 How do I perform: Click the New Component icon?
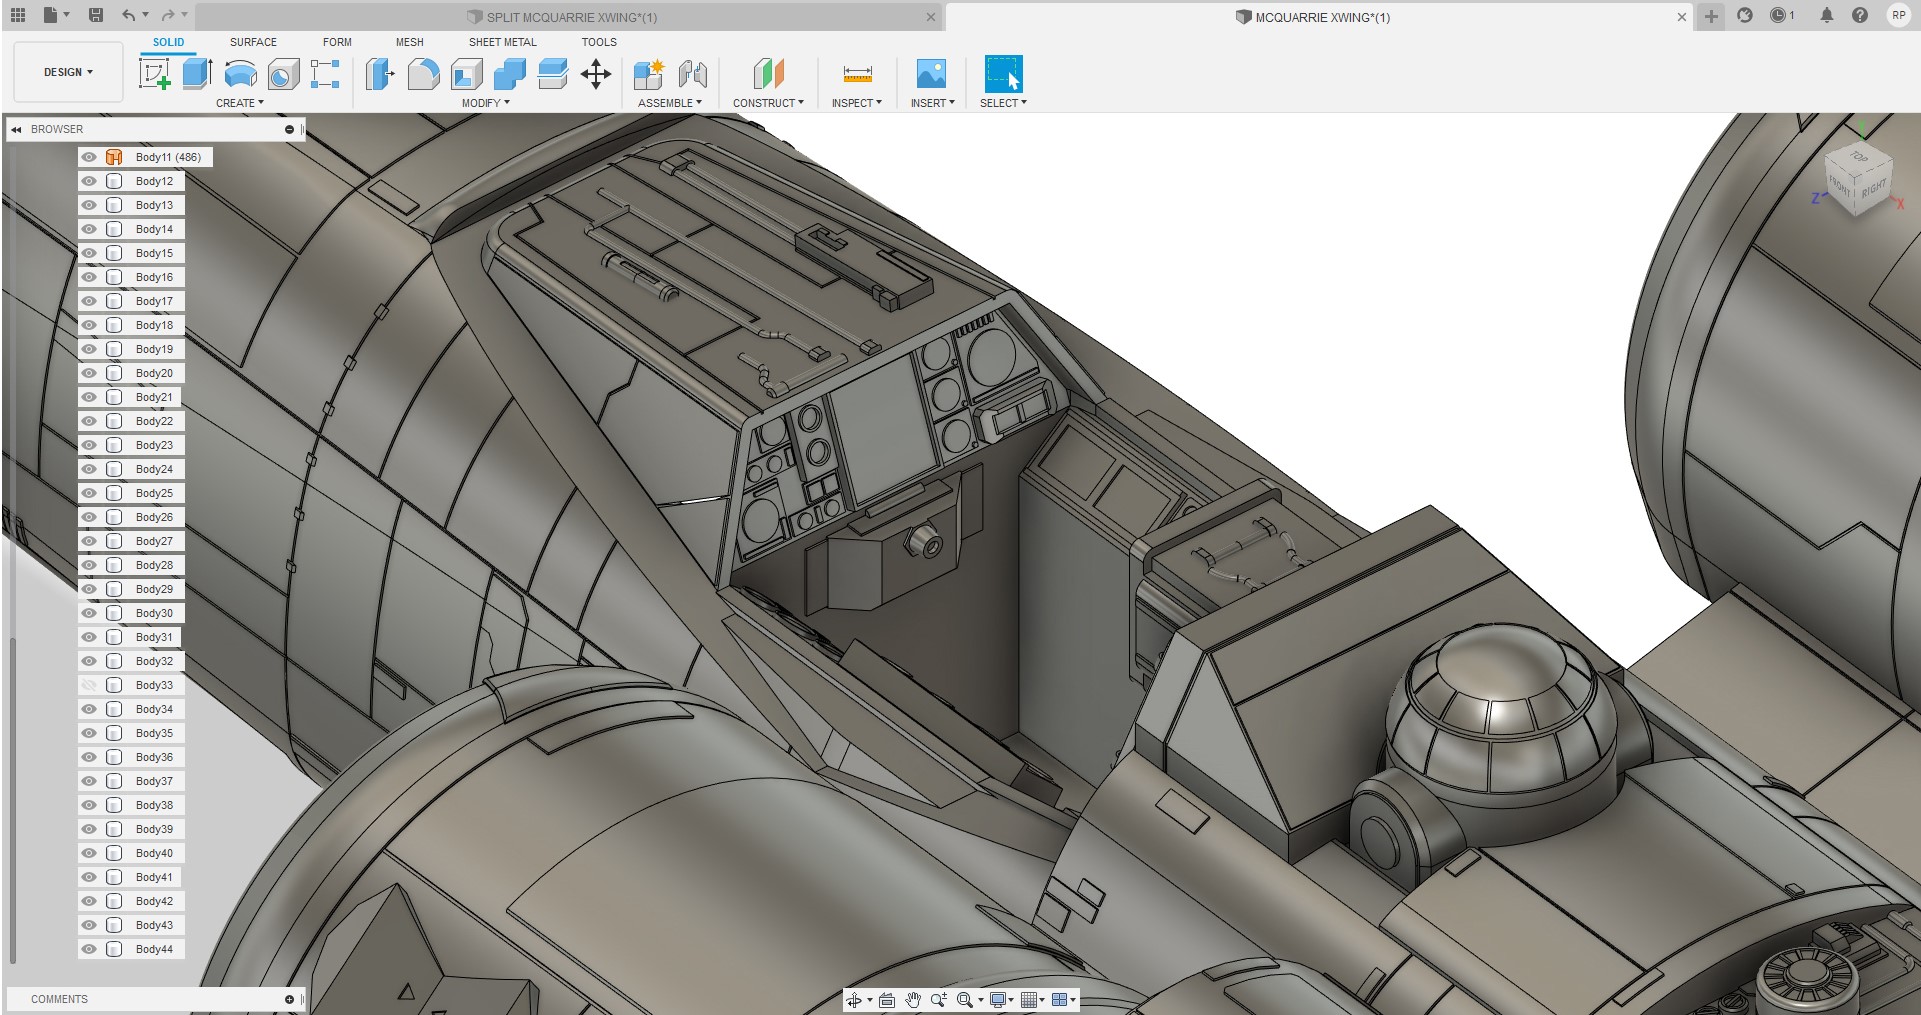click(648, 74)
